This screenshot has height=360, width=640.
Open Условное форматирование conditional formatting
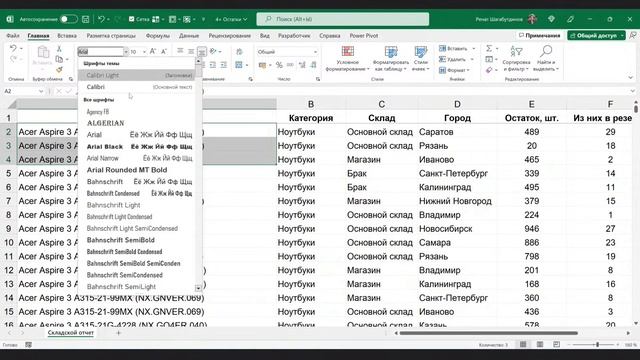click(347, 58)
